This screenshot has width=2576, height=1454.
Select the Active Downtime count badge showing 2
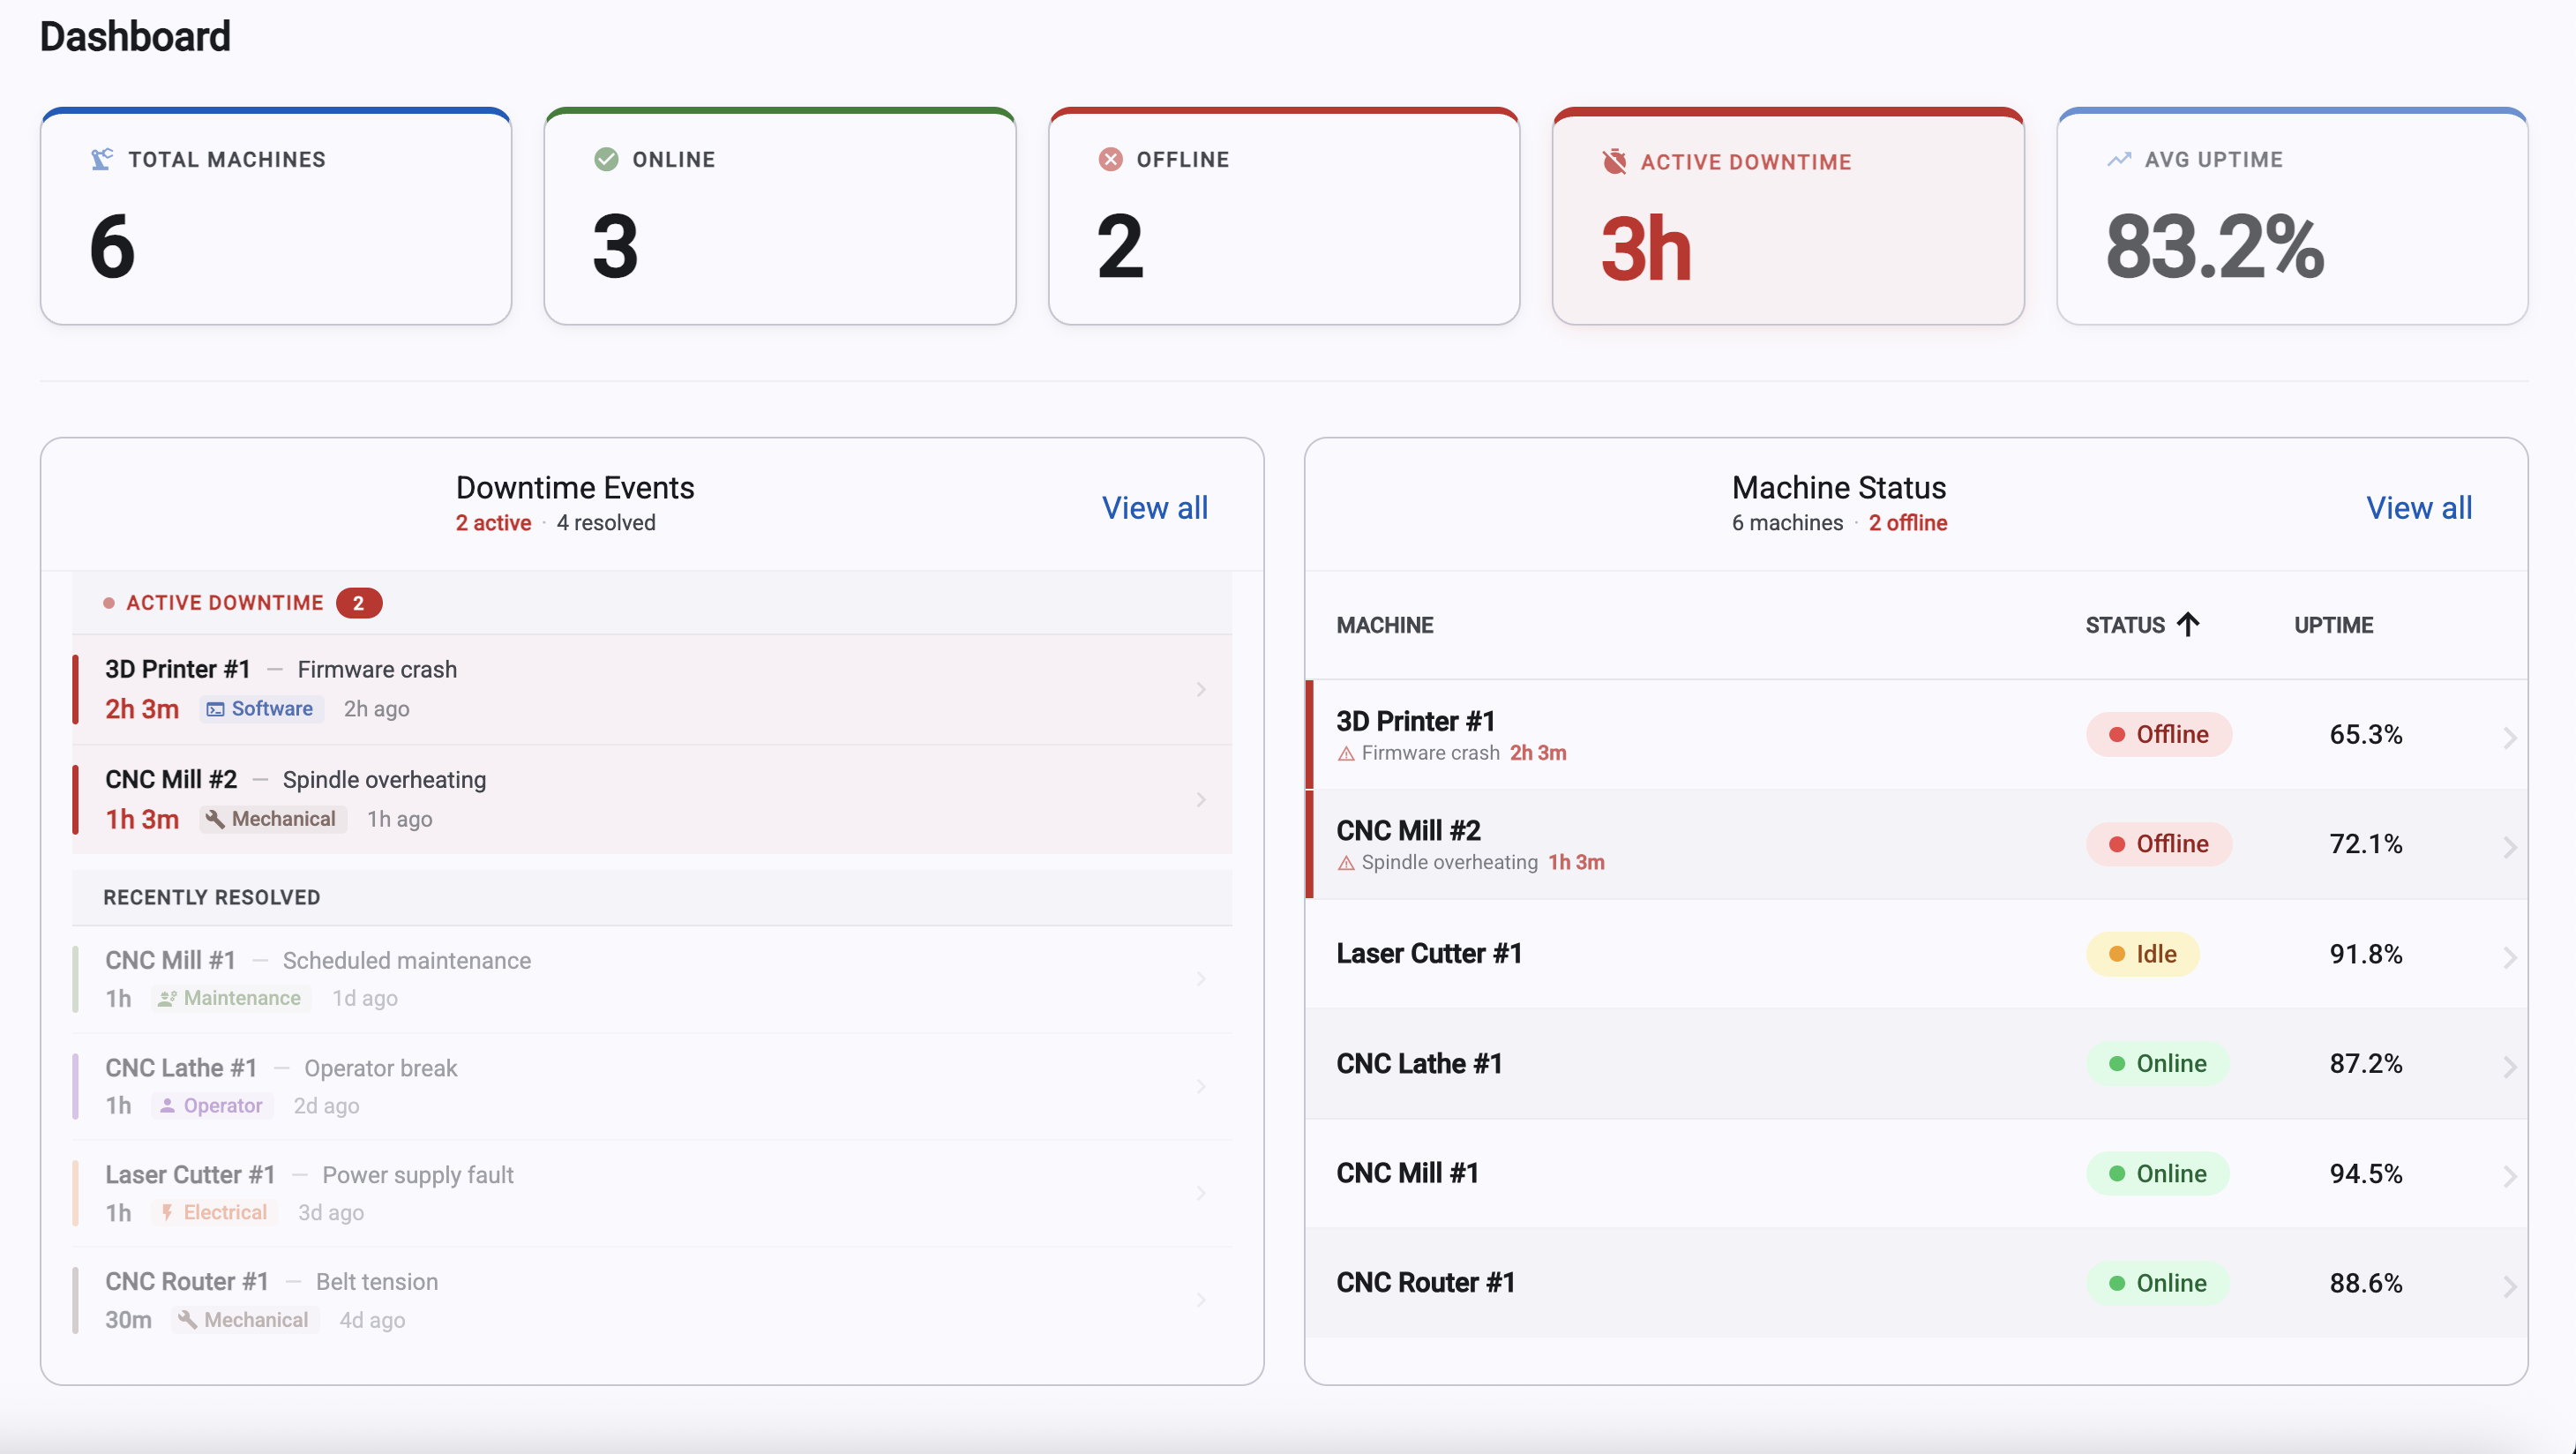(359, 602)
